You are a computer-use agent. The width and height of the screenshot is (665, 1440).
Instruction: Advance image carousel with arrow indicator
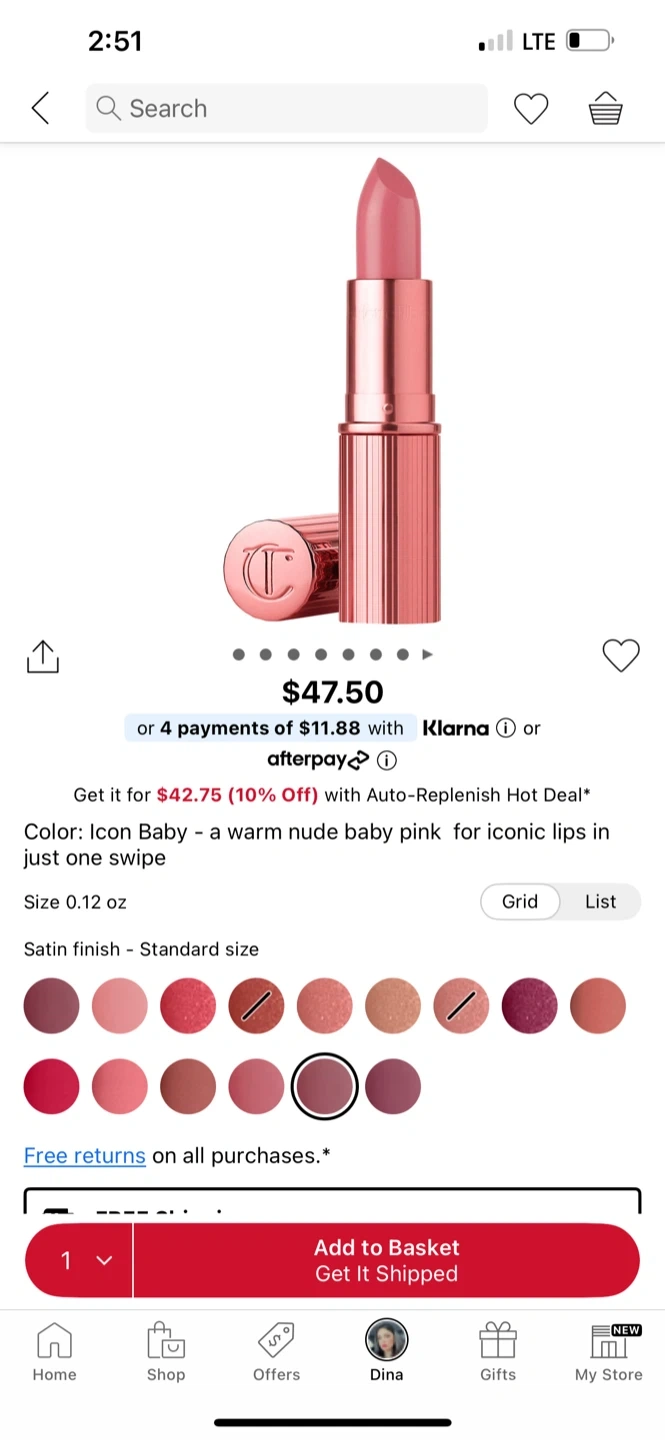coord(428,655)
